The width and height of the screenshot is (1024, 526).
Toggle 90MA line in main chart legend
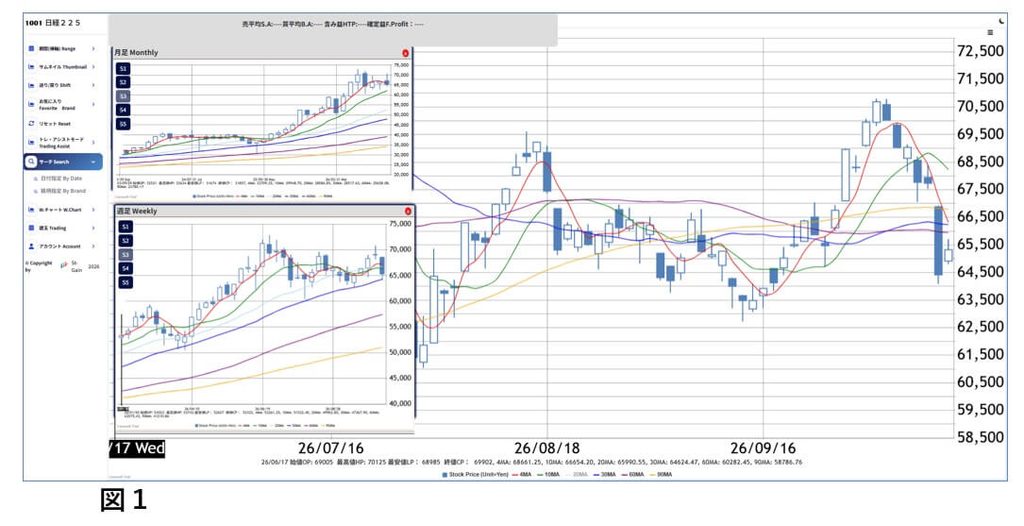tap(660, 474)
